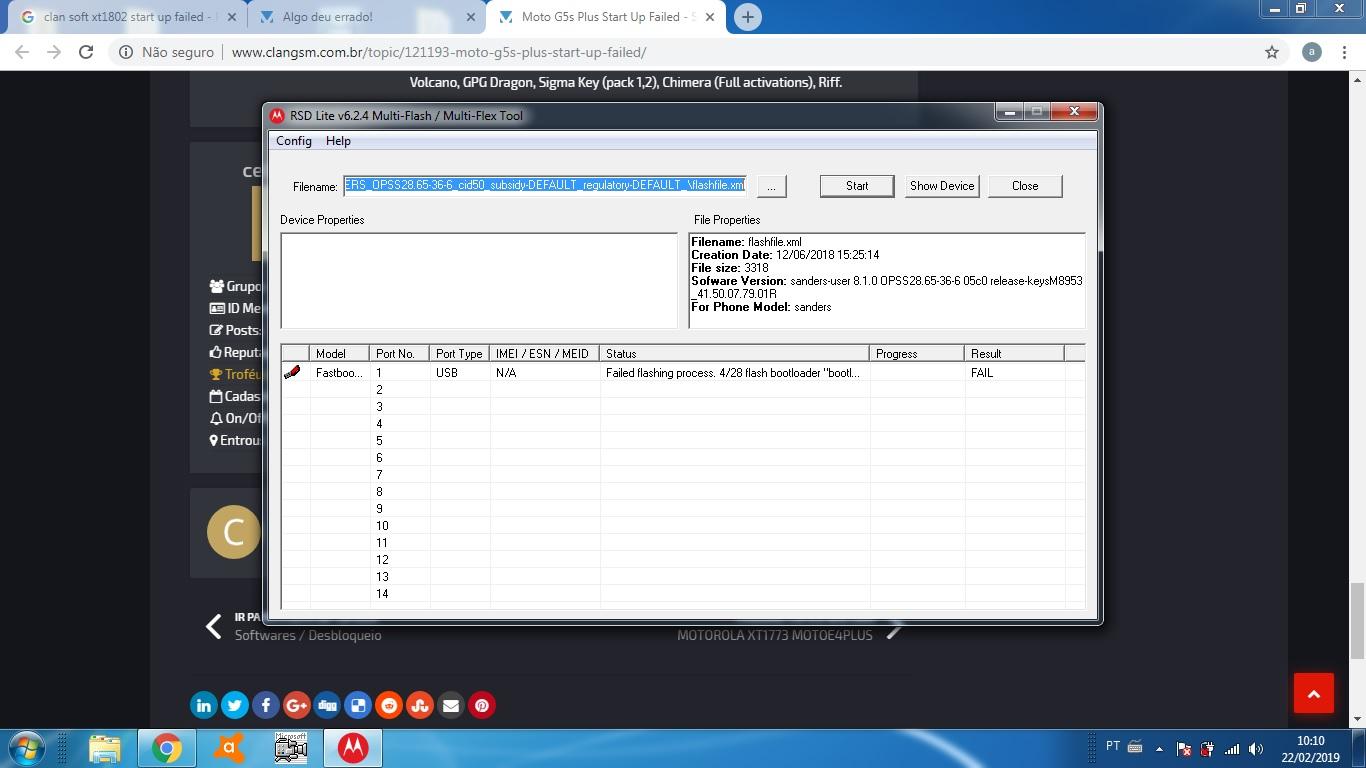Click the 'IMEI / ESN / MEID' column header
Image resolution: width=1366 pixels, height=768 pixels.
[545, 353]
